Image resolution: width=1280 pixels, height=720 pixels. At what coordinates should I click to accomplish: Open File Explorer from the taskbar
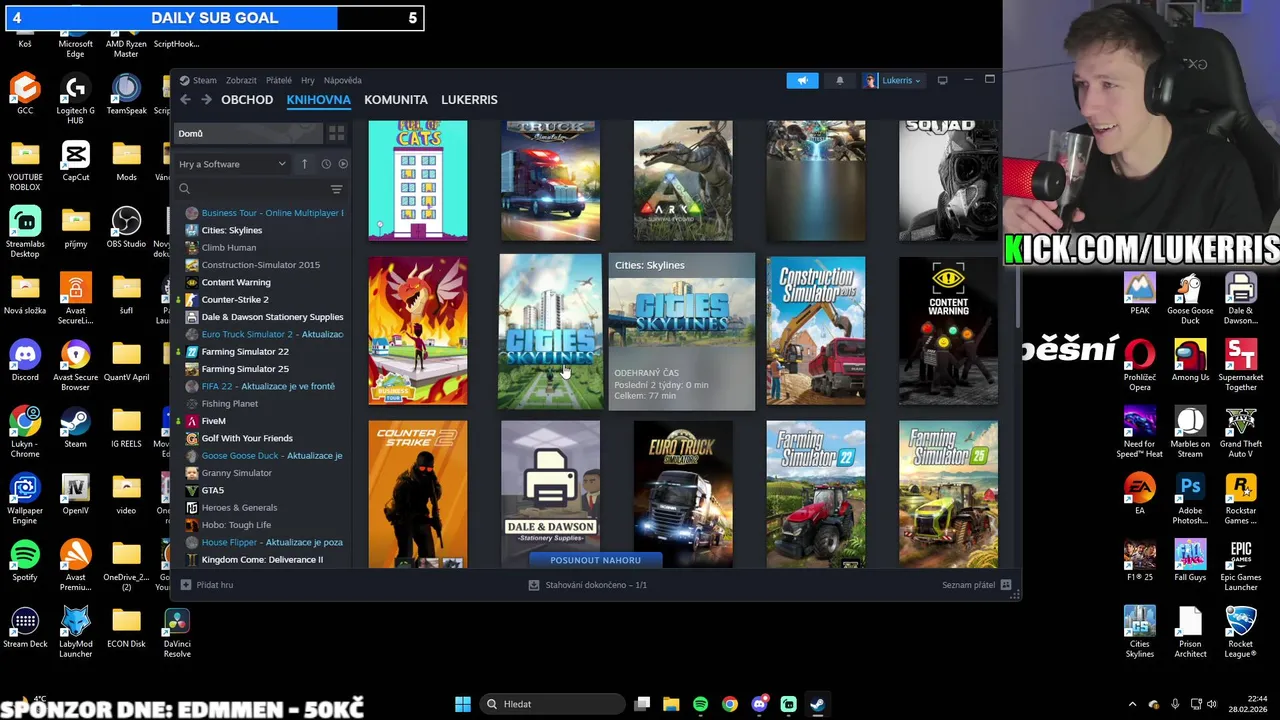[x=671, y=704]
